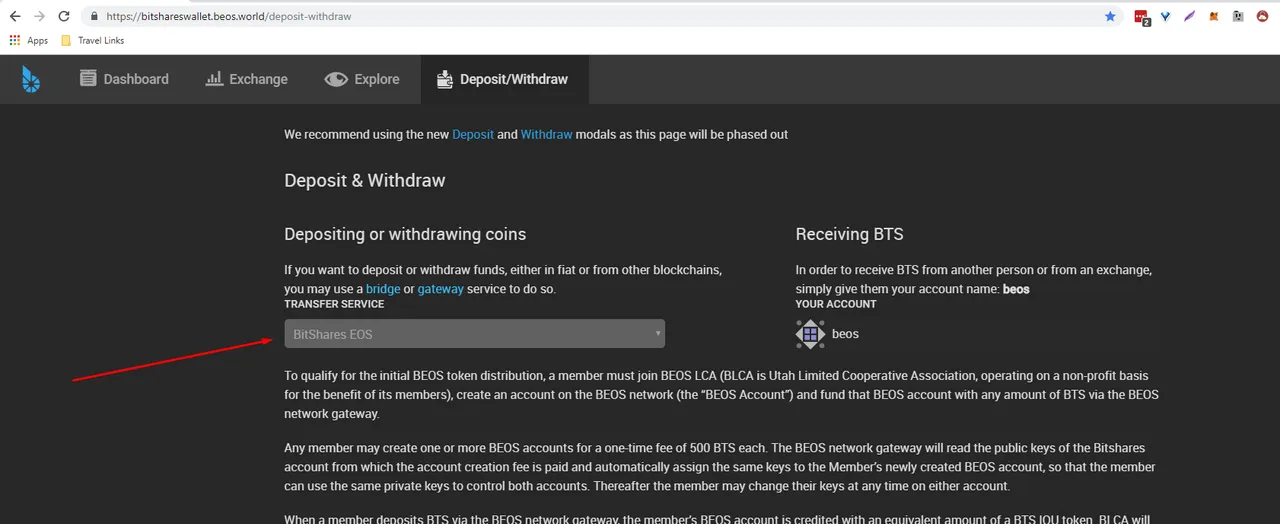Click the browser back arrow
1280x524 pixels.
tap(15, 17)
